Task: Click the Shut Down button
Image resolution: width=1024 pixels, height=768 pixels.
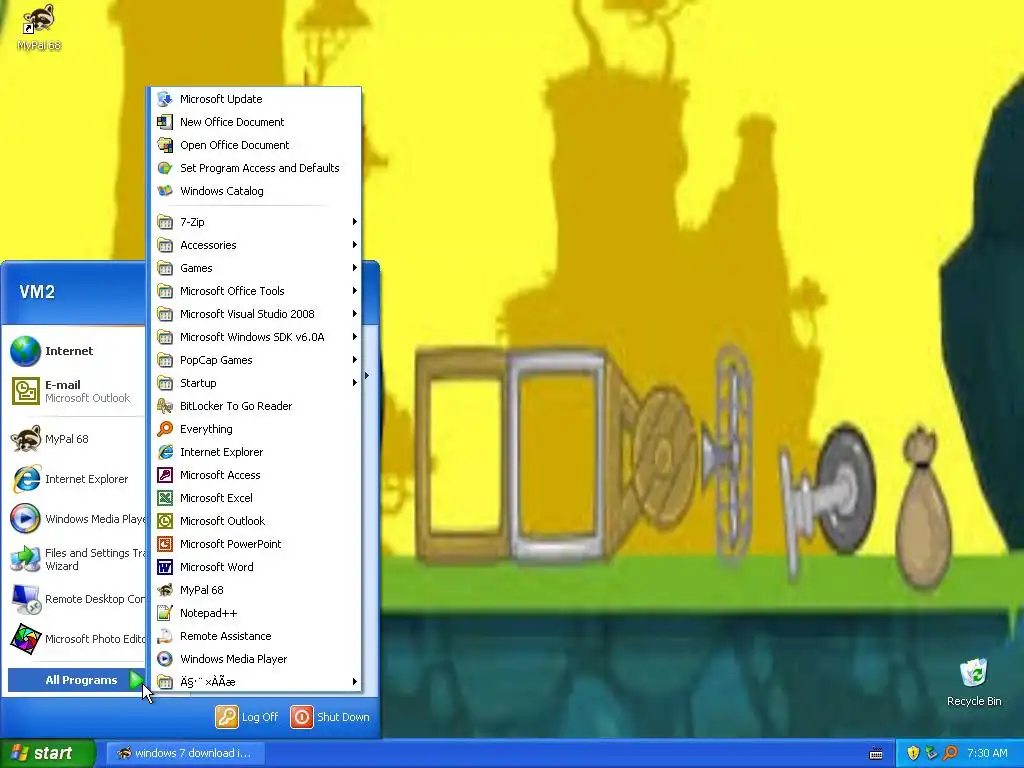Action: 330,717
